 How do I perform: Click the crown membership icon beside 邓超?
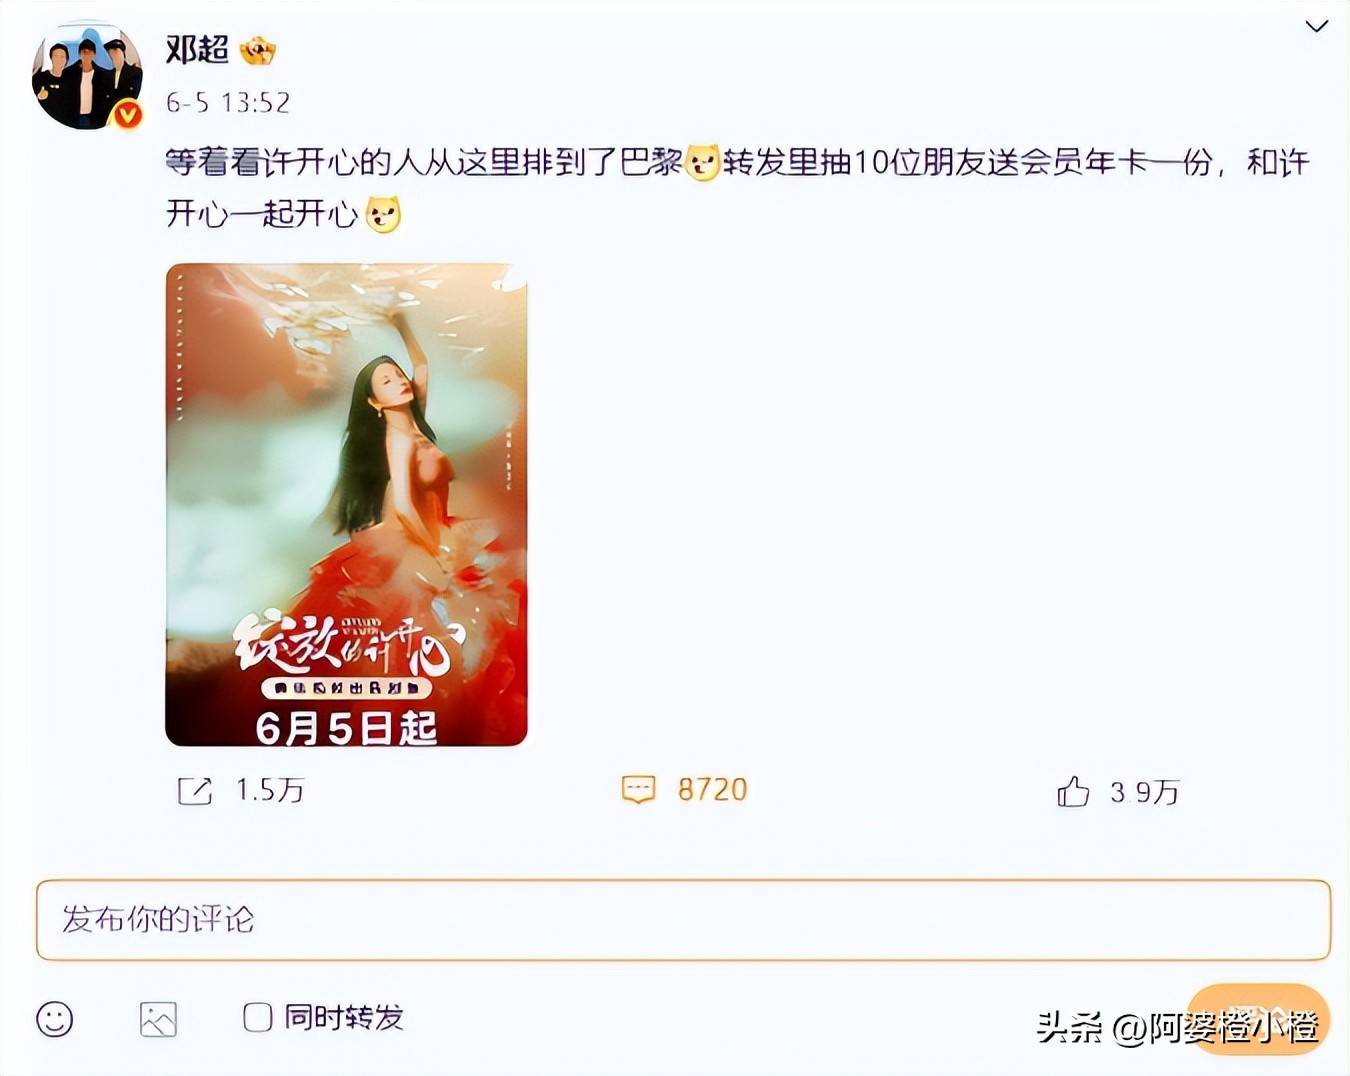[x=257, y=50]
